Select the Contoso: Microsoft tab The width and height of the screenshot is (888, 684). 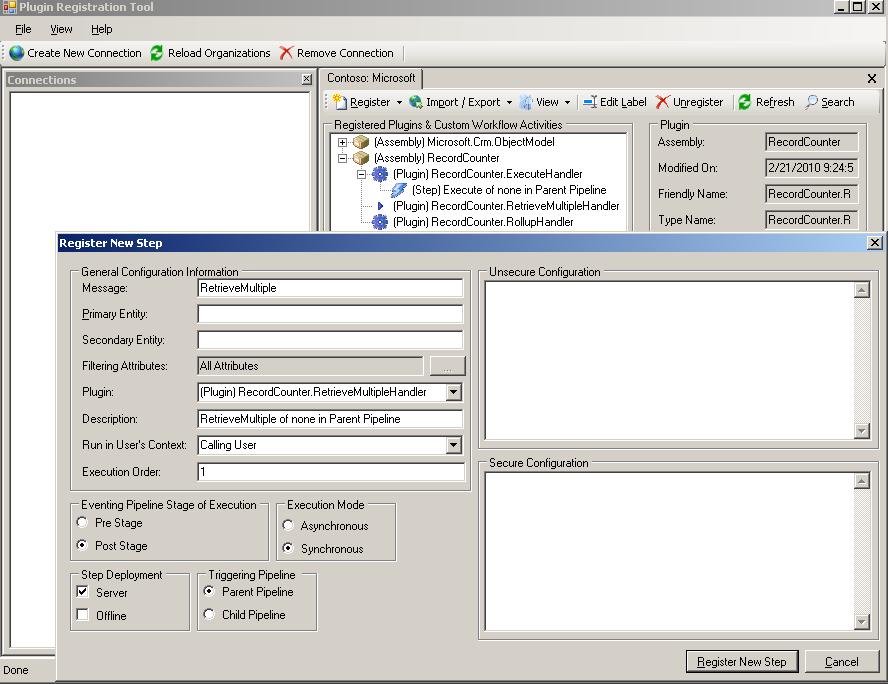(371, 78)
